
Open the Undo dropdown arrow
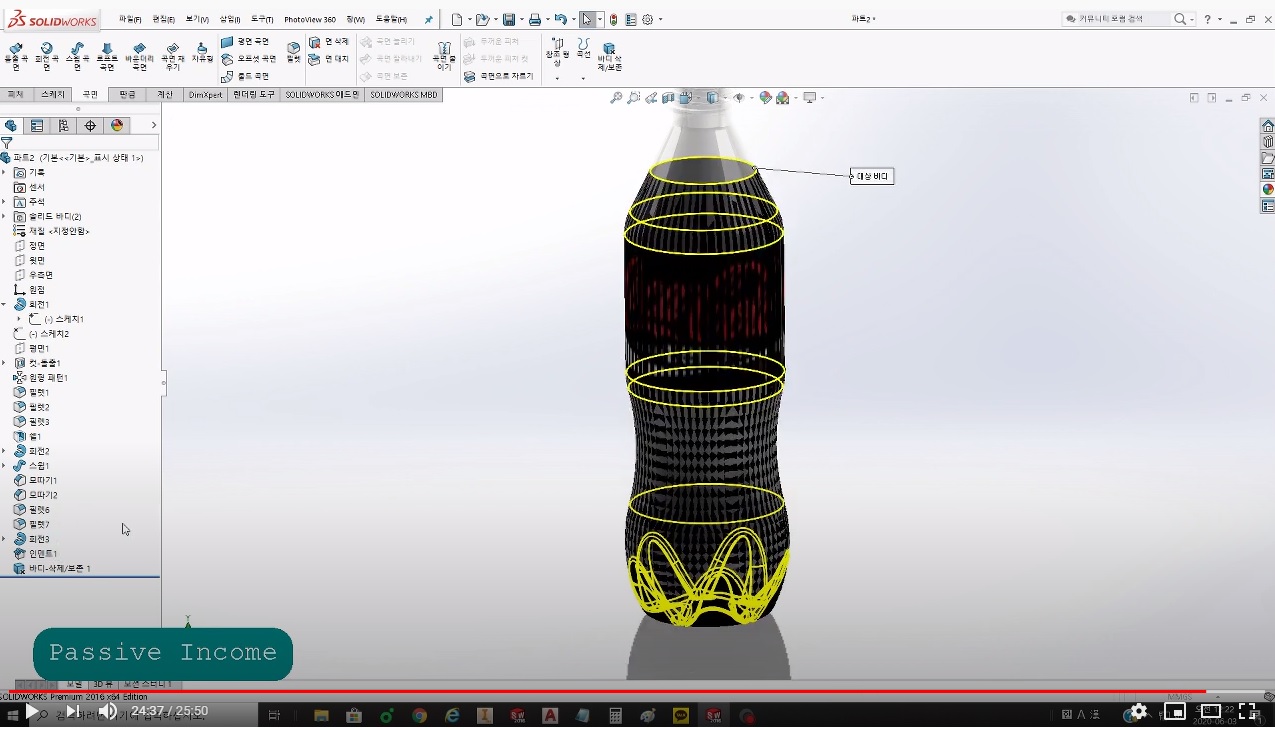coord(573,19)
